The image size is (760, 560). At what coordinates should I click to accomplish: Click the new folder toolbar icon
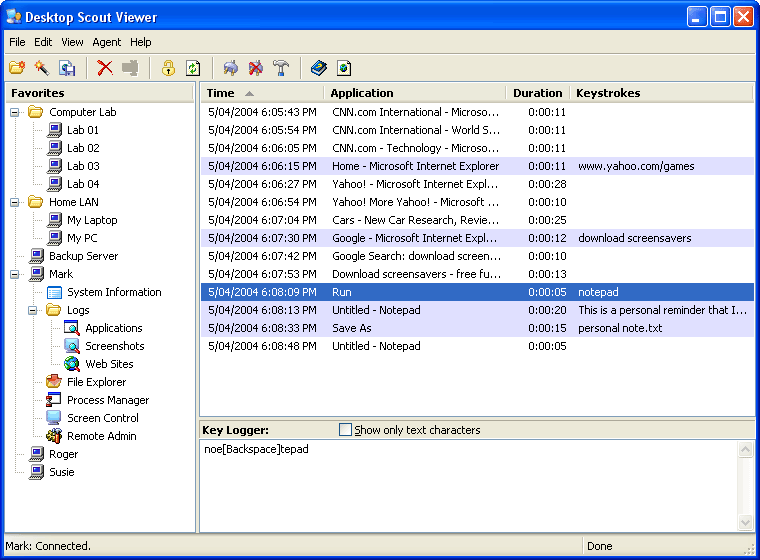pyautogui.click(x=17, y=68)
